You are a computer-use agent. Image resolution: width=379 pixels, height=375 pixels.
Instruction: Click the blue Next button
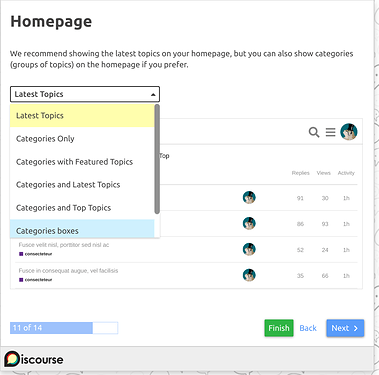coord(345,328)
